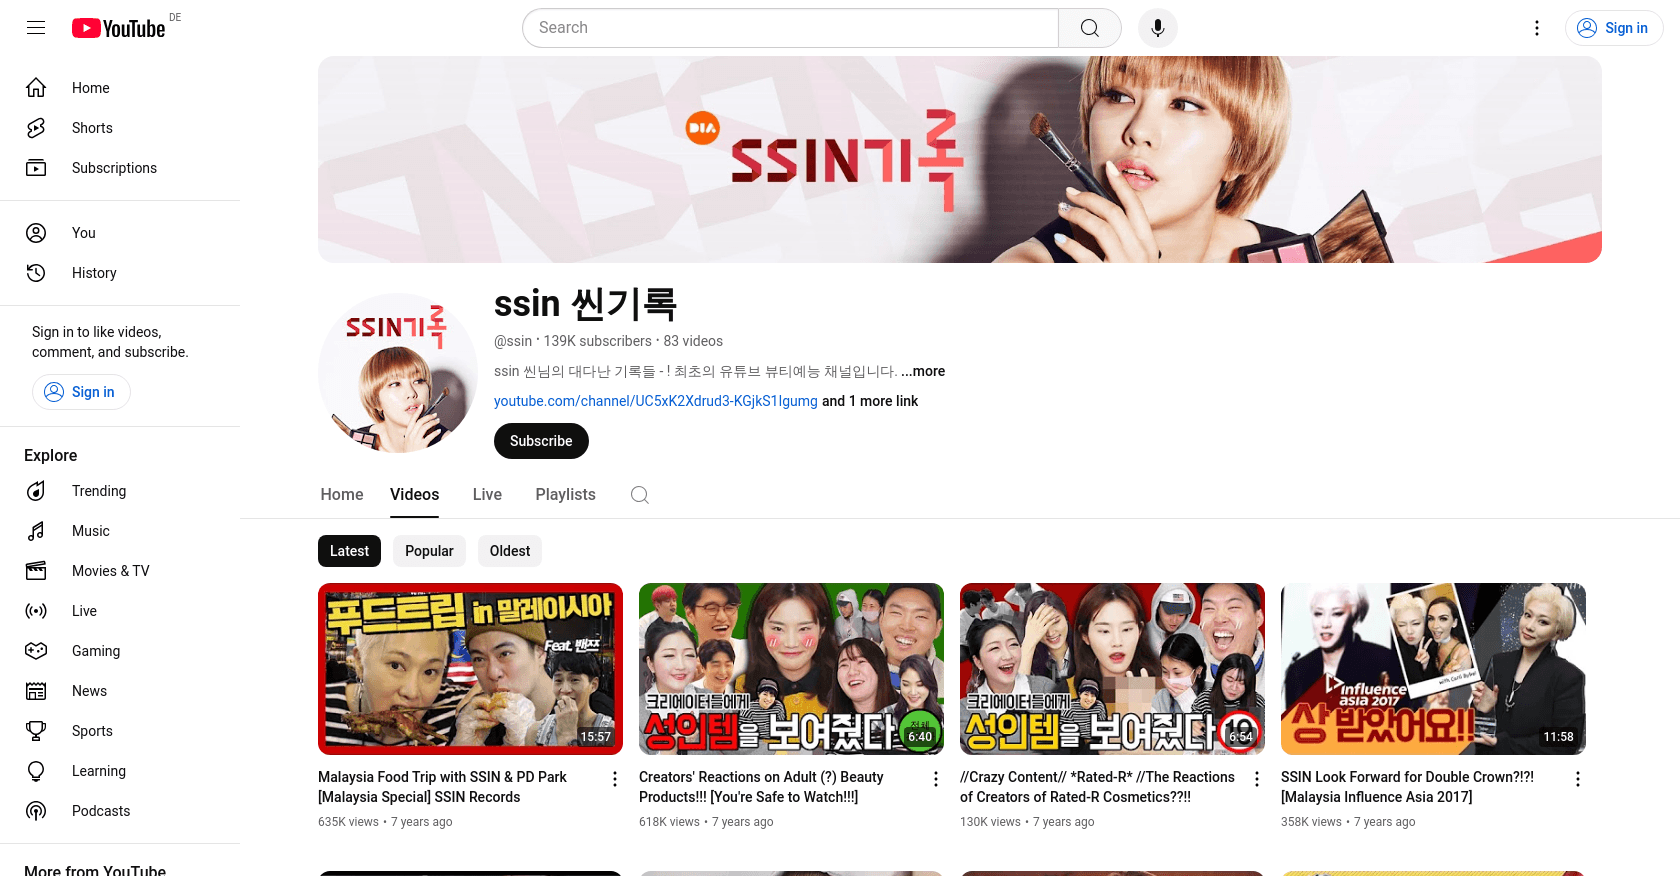The height and width of the screenshot is (876, 1680).
Task: Select the Latest sort chip
Action: [x=349, y=551]
